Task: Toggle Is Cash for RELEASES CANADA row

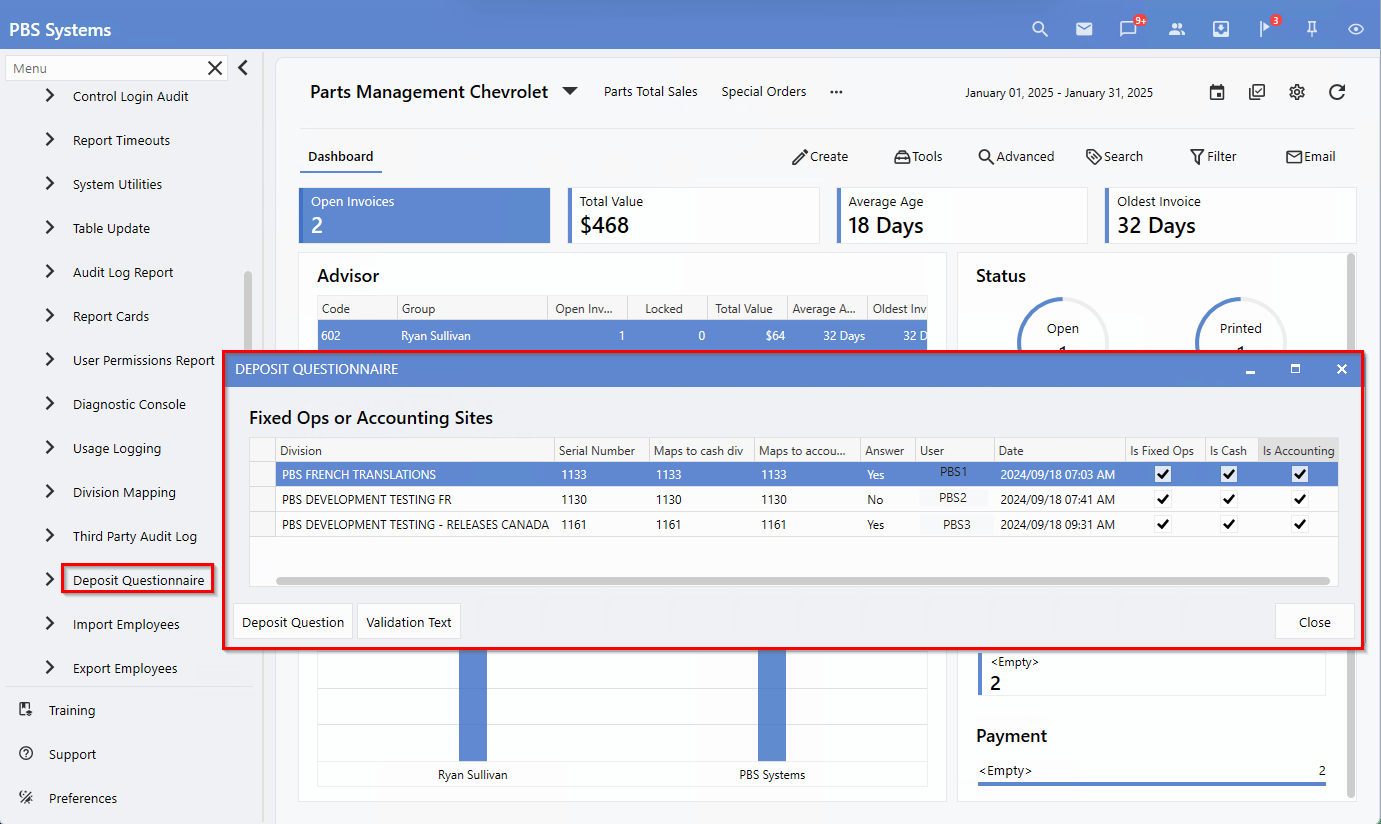Action: click(x=1229, y=524)
